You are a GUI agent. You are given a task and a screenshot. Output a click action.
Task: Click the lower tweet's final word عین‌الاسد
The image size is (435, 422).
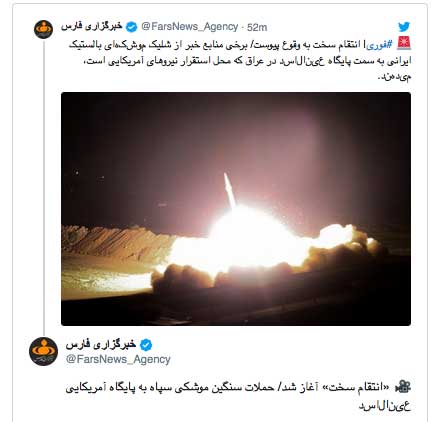click(384, 406)
